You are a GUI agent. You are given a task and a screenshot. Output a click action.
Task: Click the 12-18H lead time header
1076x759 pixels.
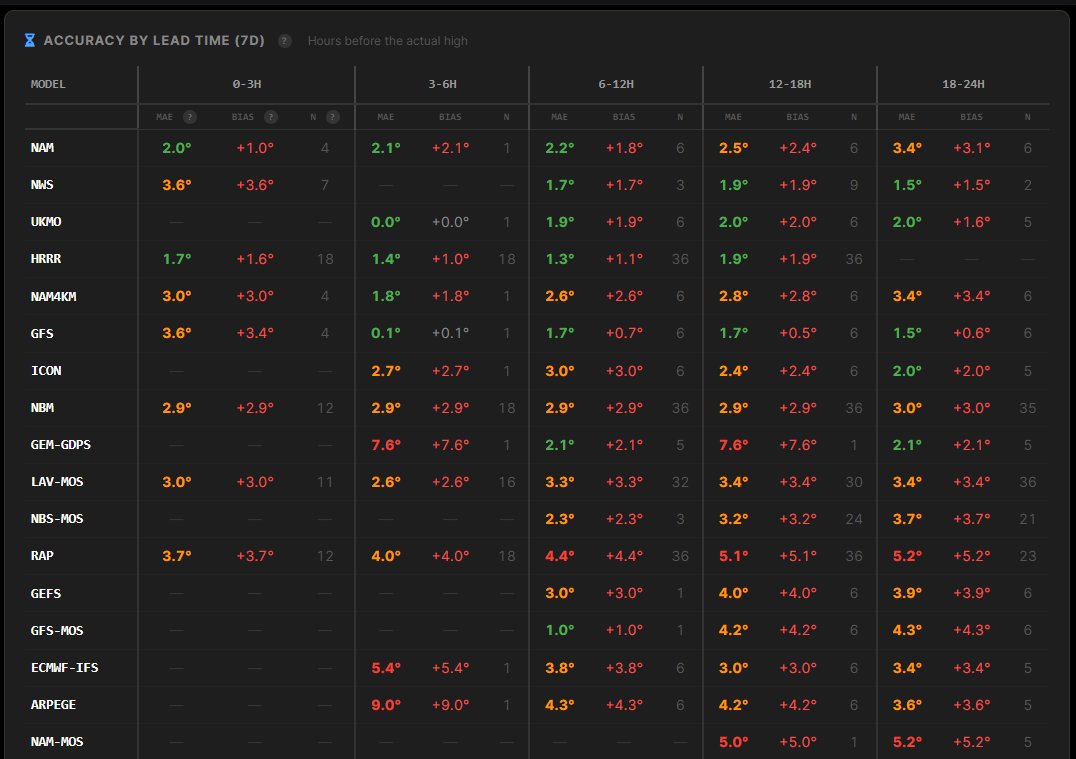click(x=790, y=84)
